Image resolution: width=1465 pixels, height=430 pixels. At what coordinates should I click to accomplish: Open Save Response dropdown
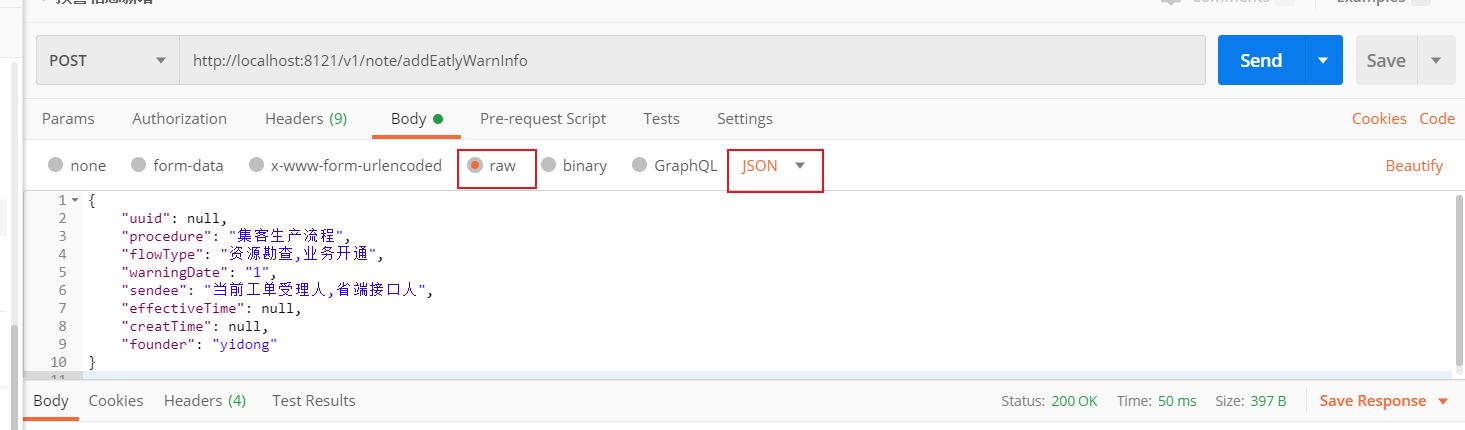1442,401
